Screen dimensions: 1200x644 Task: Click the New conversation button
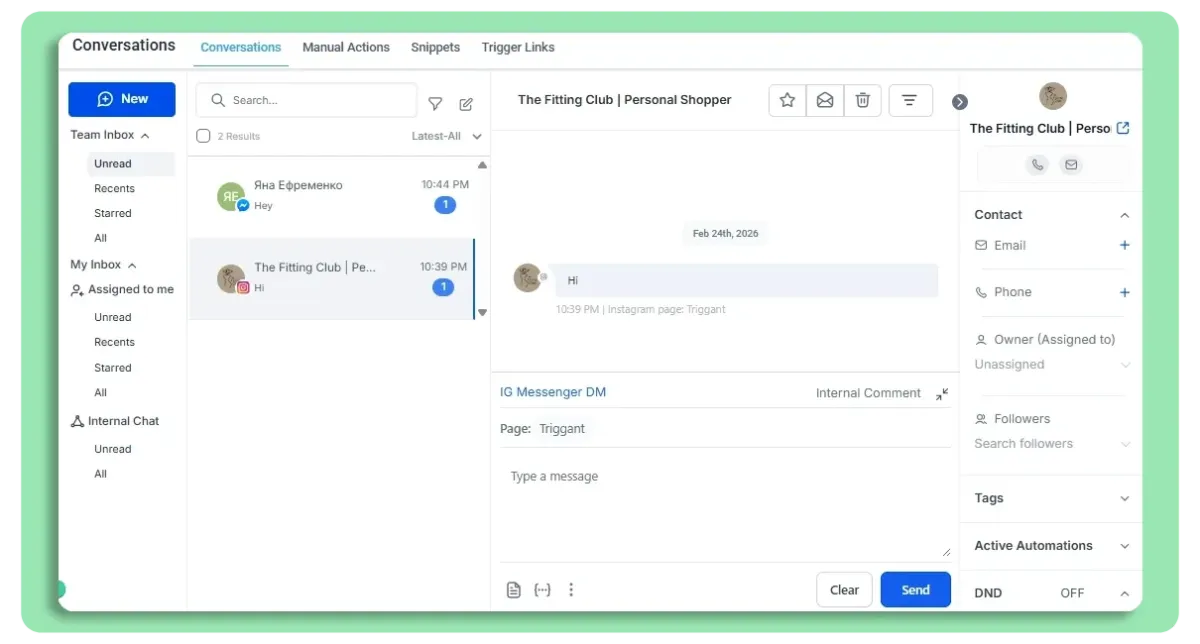pyautogui.click(x=121, y=99)
